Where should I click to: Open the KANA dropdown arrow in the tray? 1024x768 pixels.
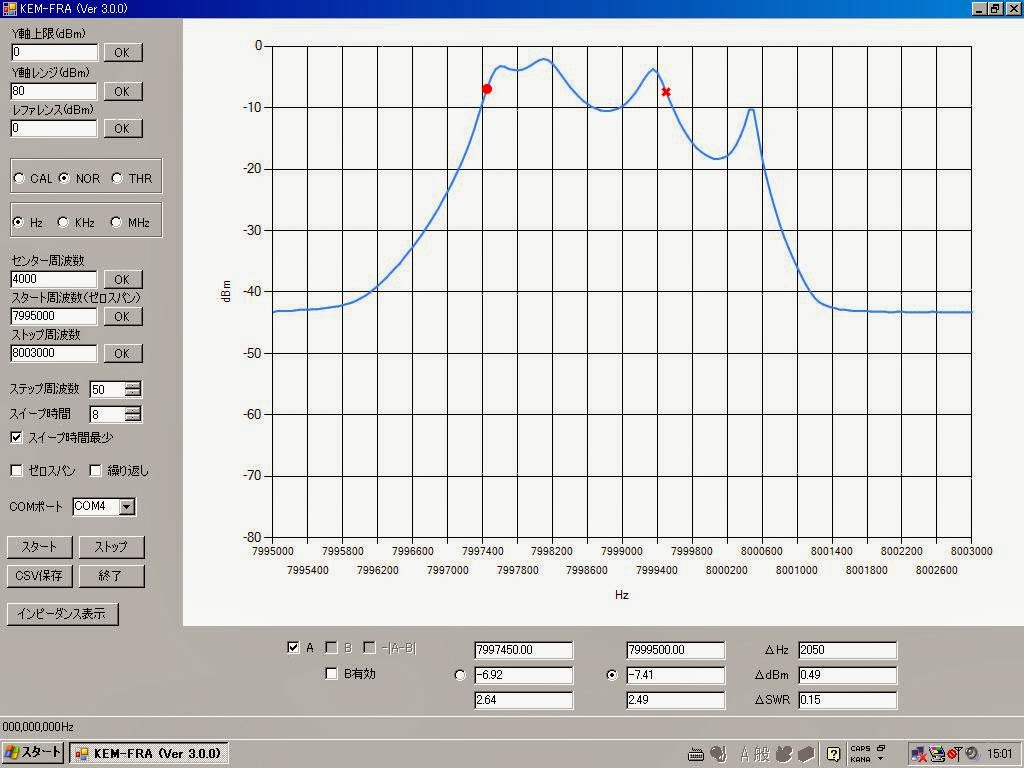tap(881, 758)
